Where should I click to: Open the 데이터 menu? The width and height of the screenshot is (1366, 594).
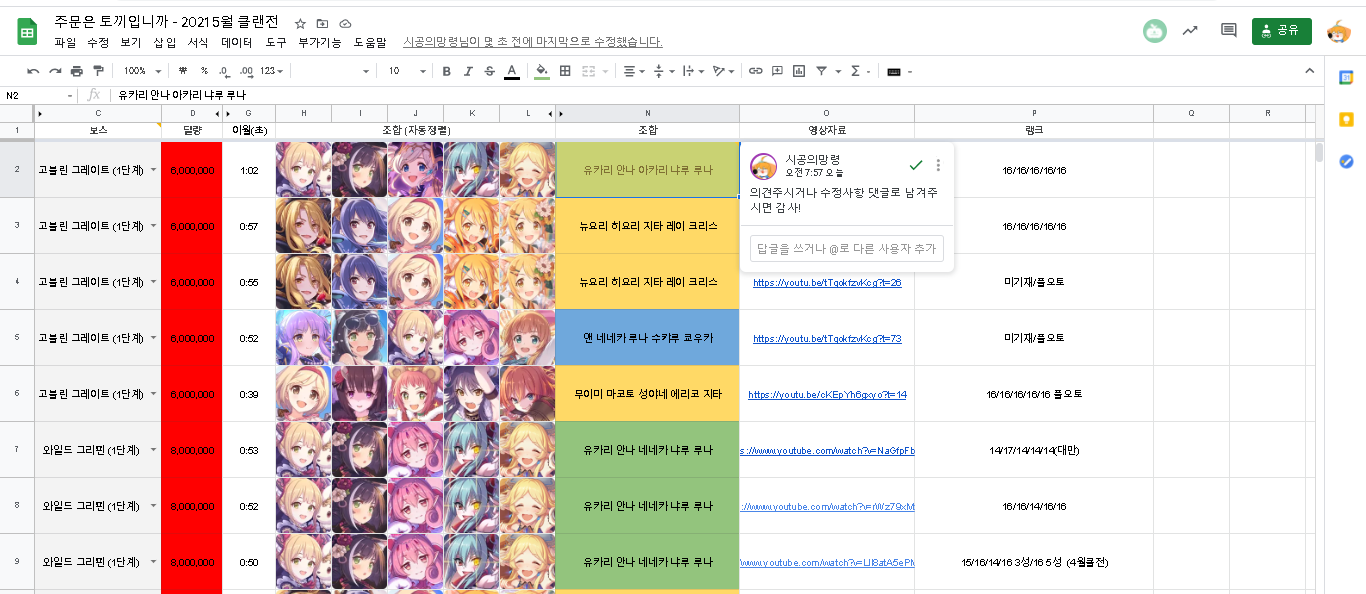237,42
